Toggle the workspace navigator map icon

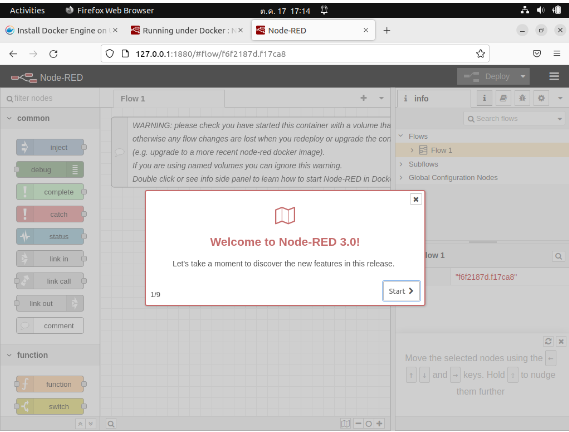click(x=345, y=423)
